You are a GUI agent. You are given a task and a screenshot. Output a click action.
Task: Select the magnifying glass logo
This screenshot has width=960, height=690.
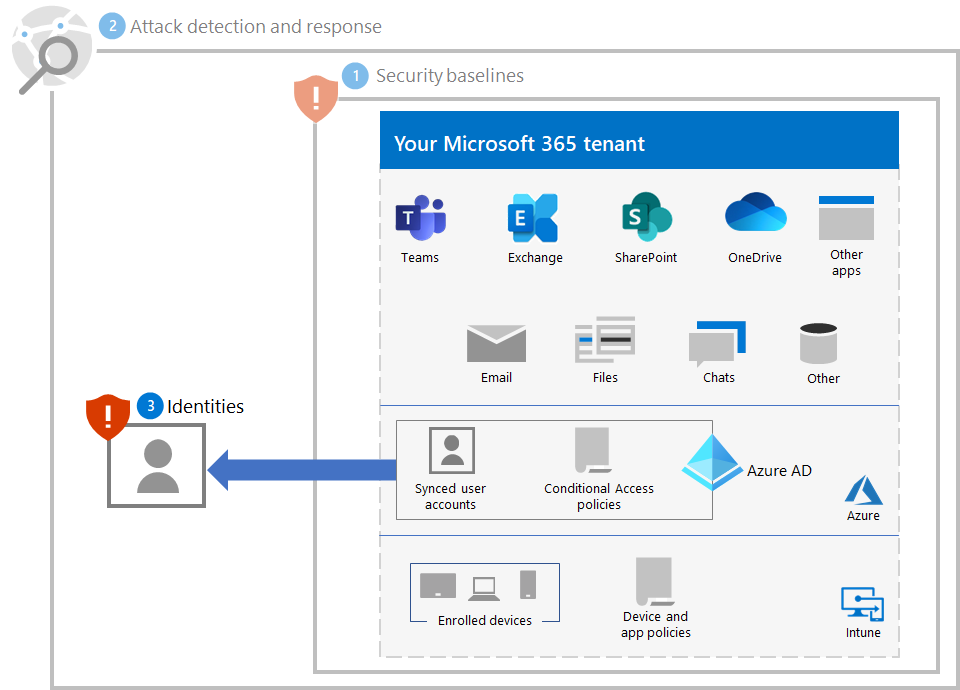(52, 47)
